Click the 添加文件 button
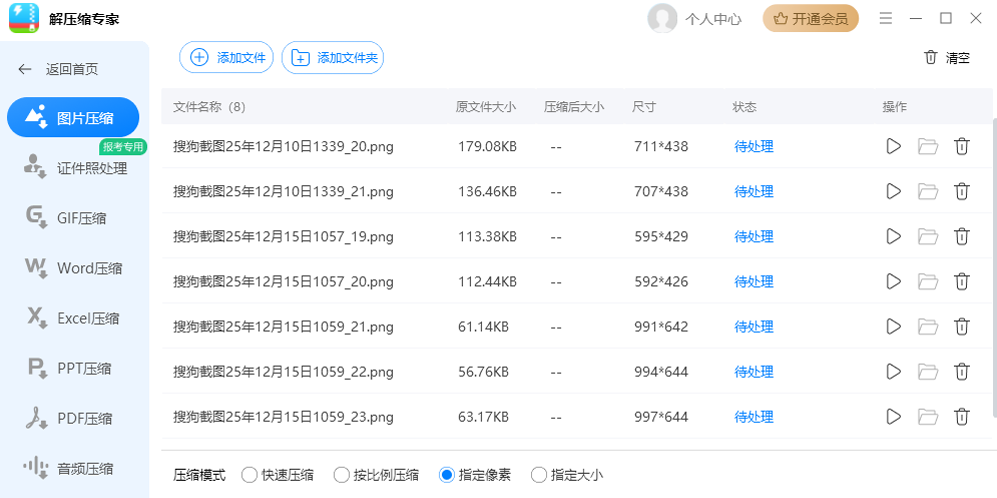997x498 pixels. tap(226, 58)
